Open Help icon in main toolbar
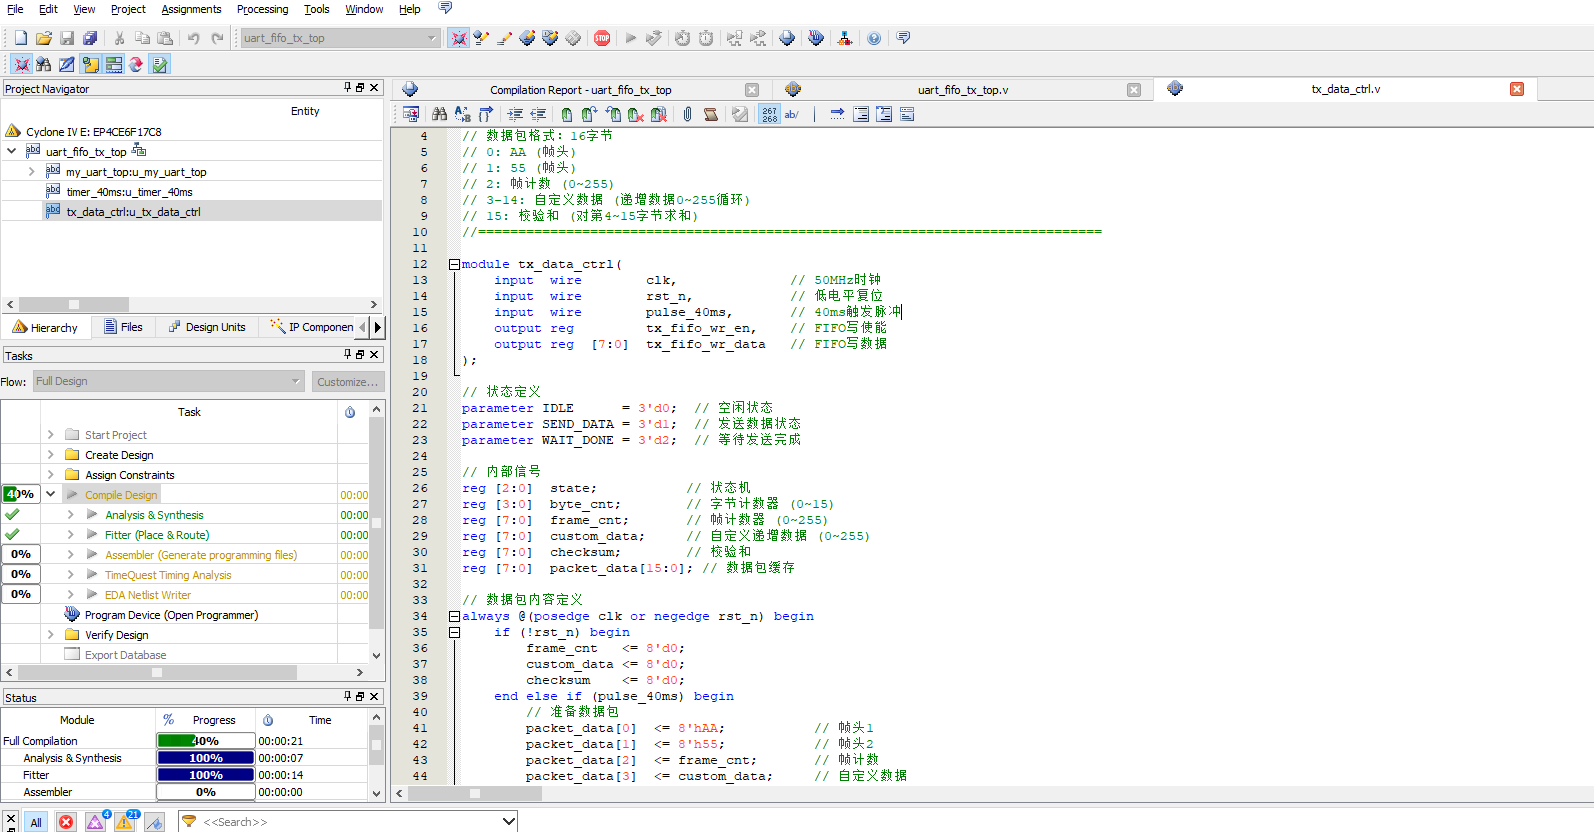Screen dimensions: 1594x832 pyautogui.click(x=874, y=38)
